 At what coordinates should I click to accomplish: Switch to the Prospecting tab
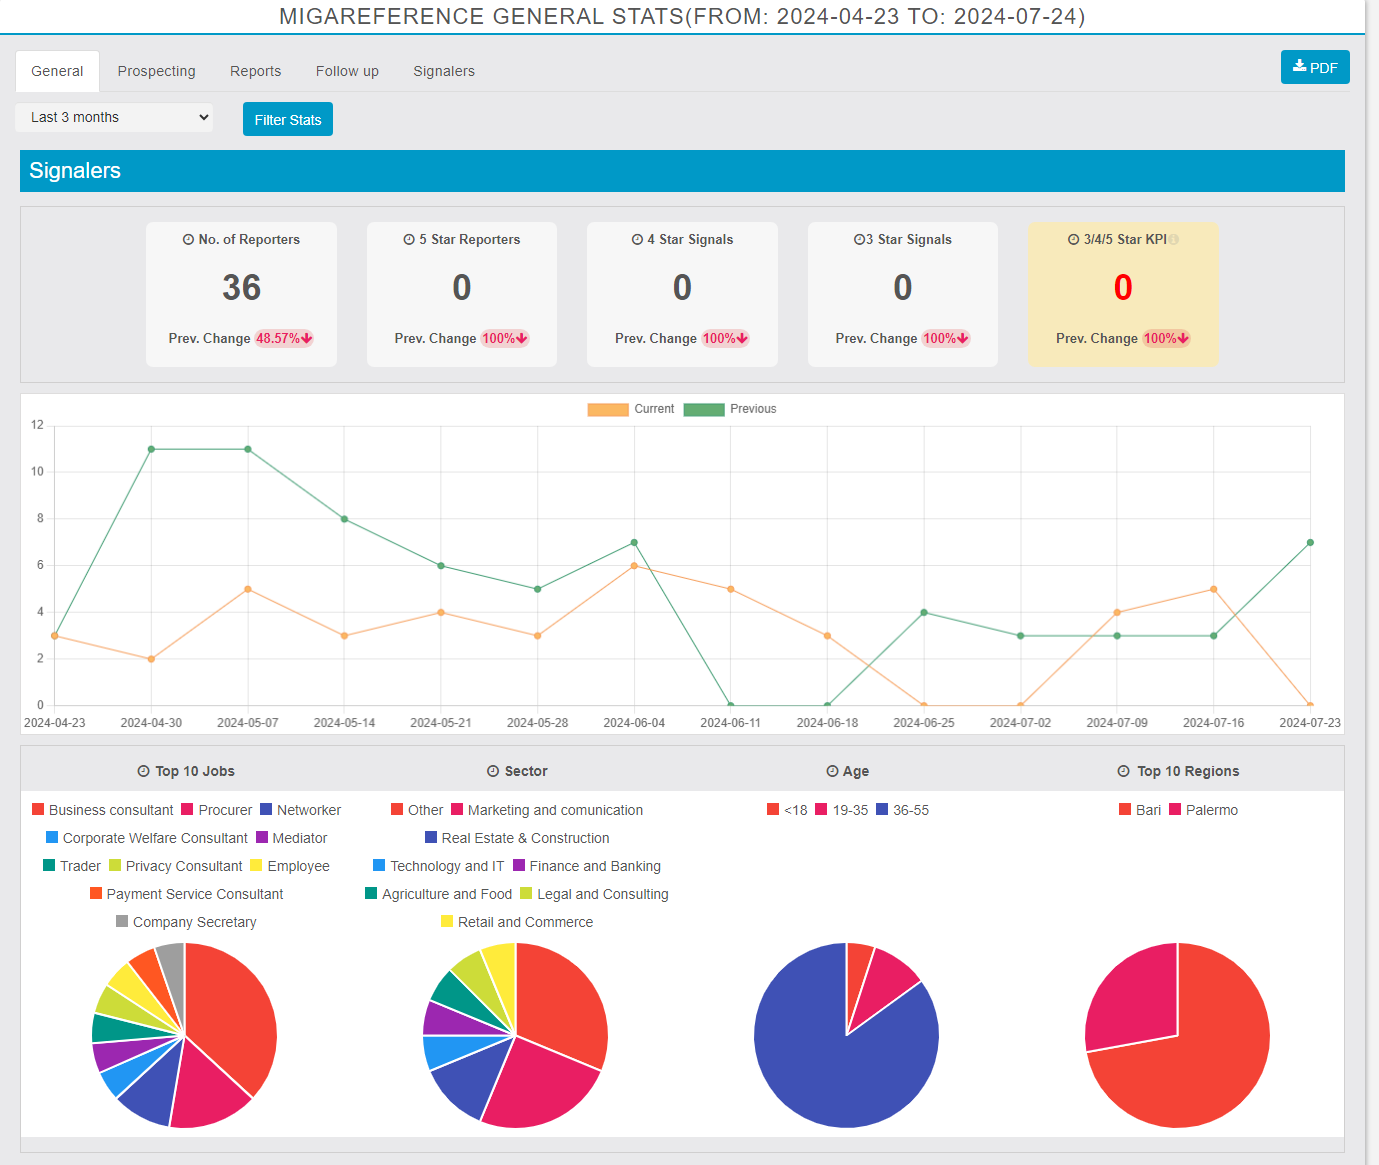point(156,71)
